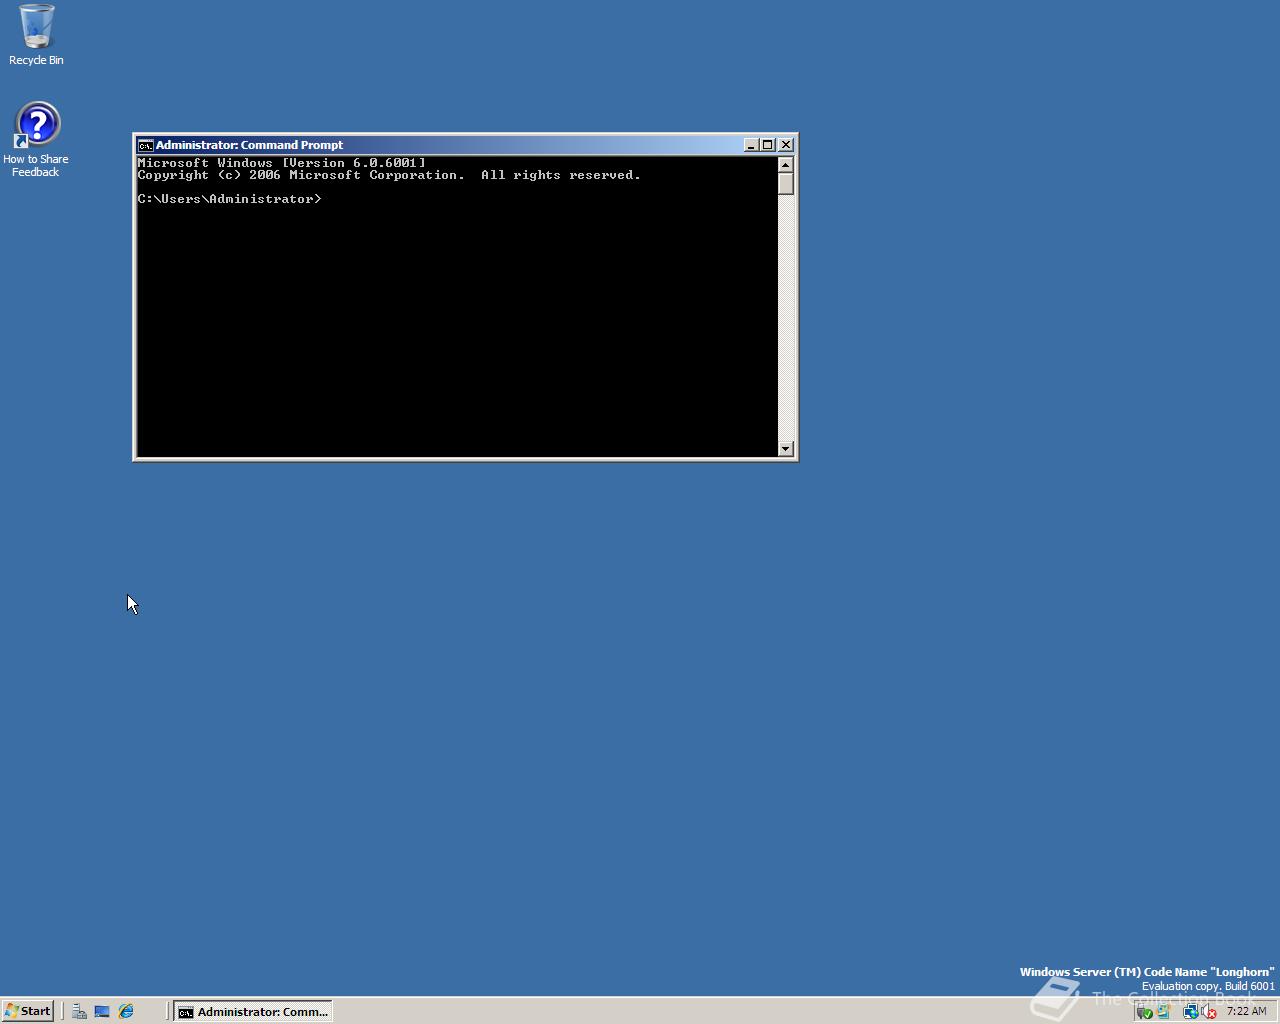This screenshot has height=1024, width=1280.
Task: Click the tray icon beside Safely Remove Hardware
Action: click(1163, 1012)
